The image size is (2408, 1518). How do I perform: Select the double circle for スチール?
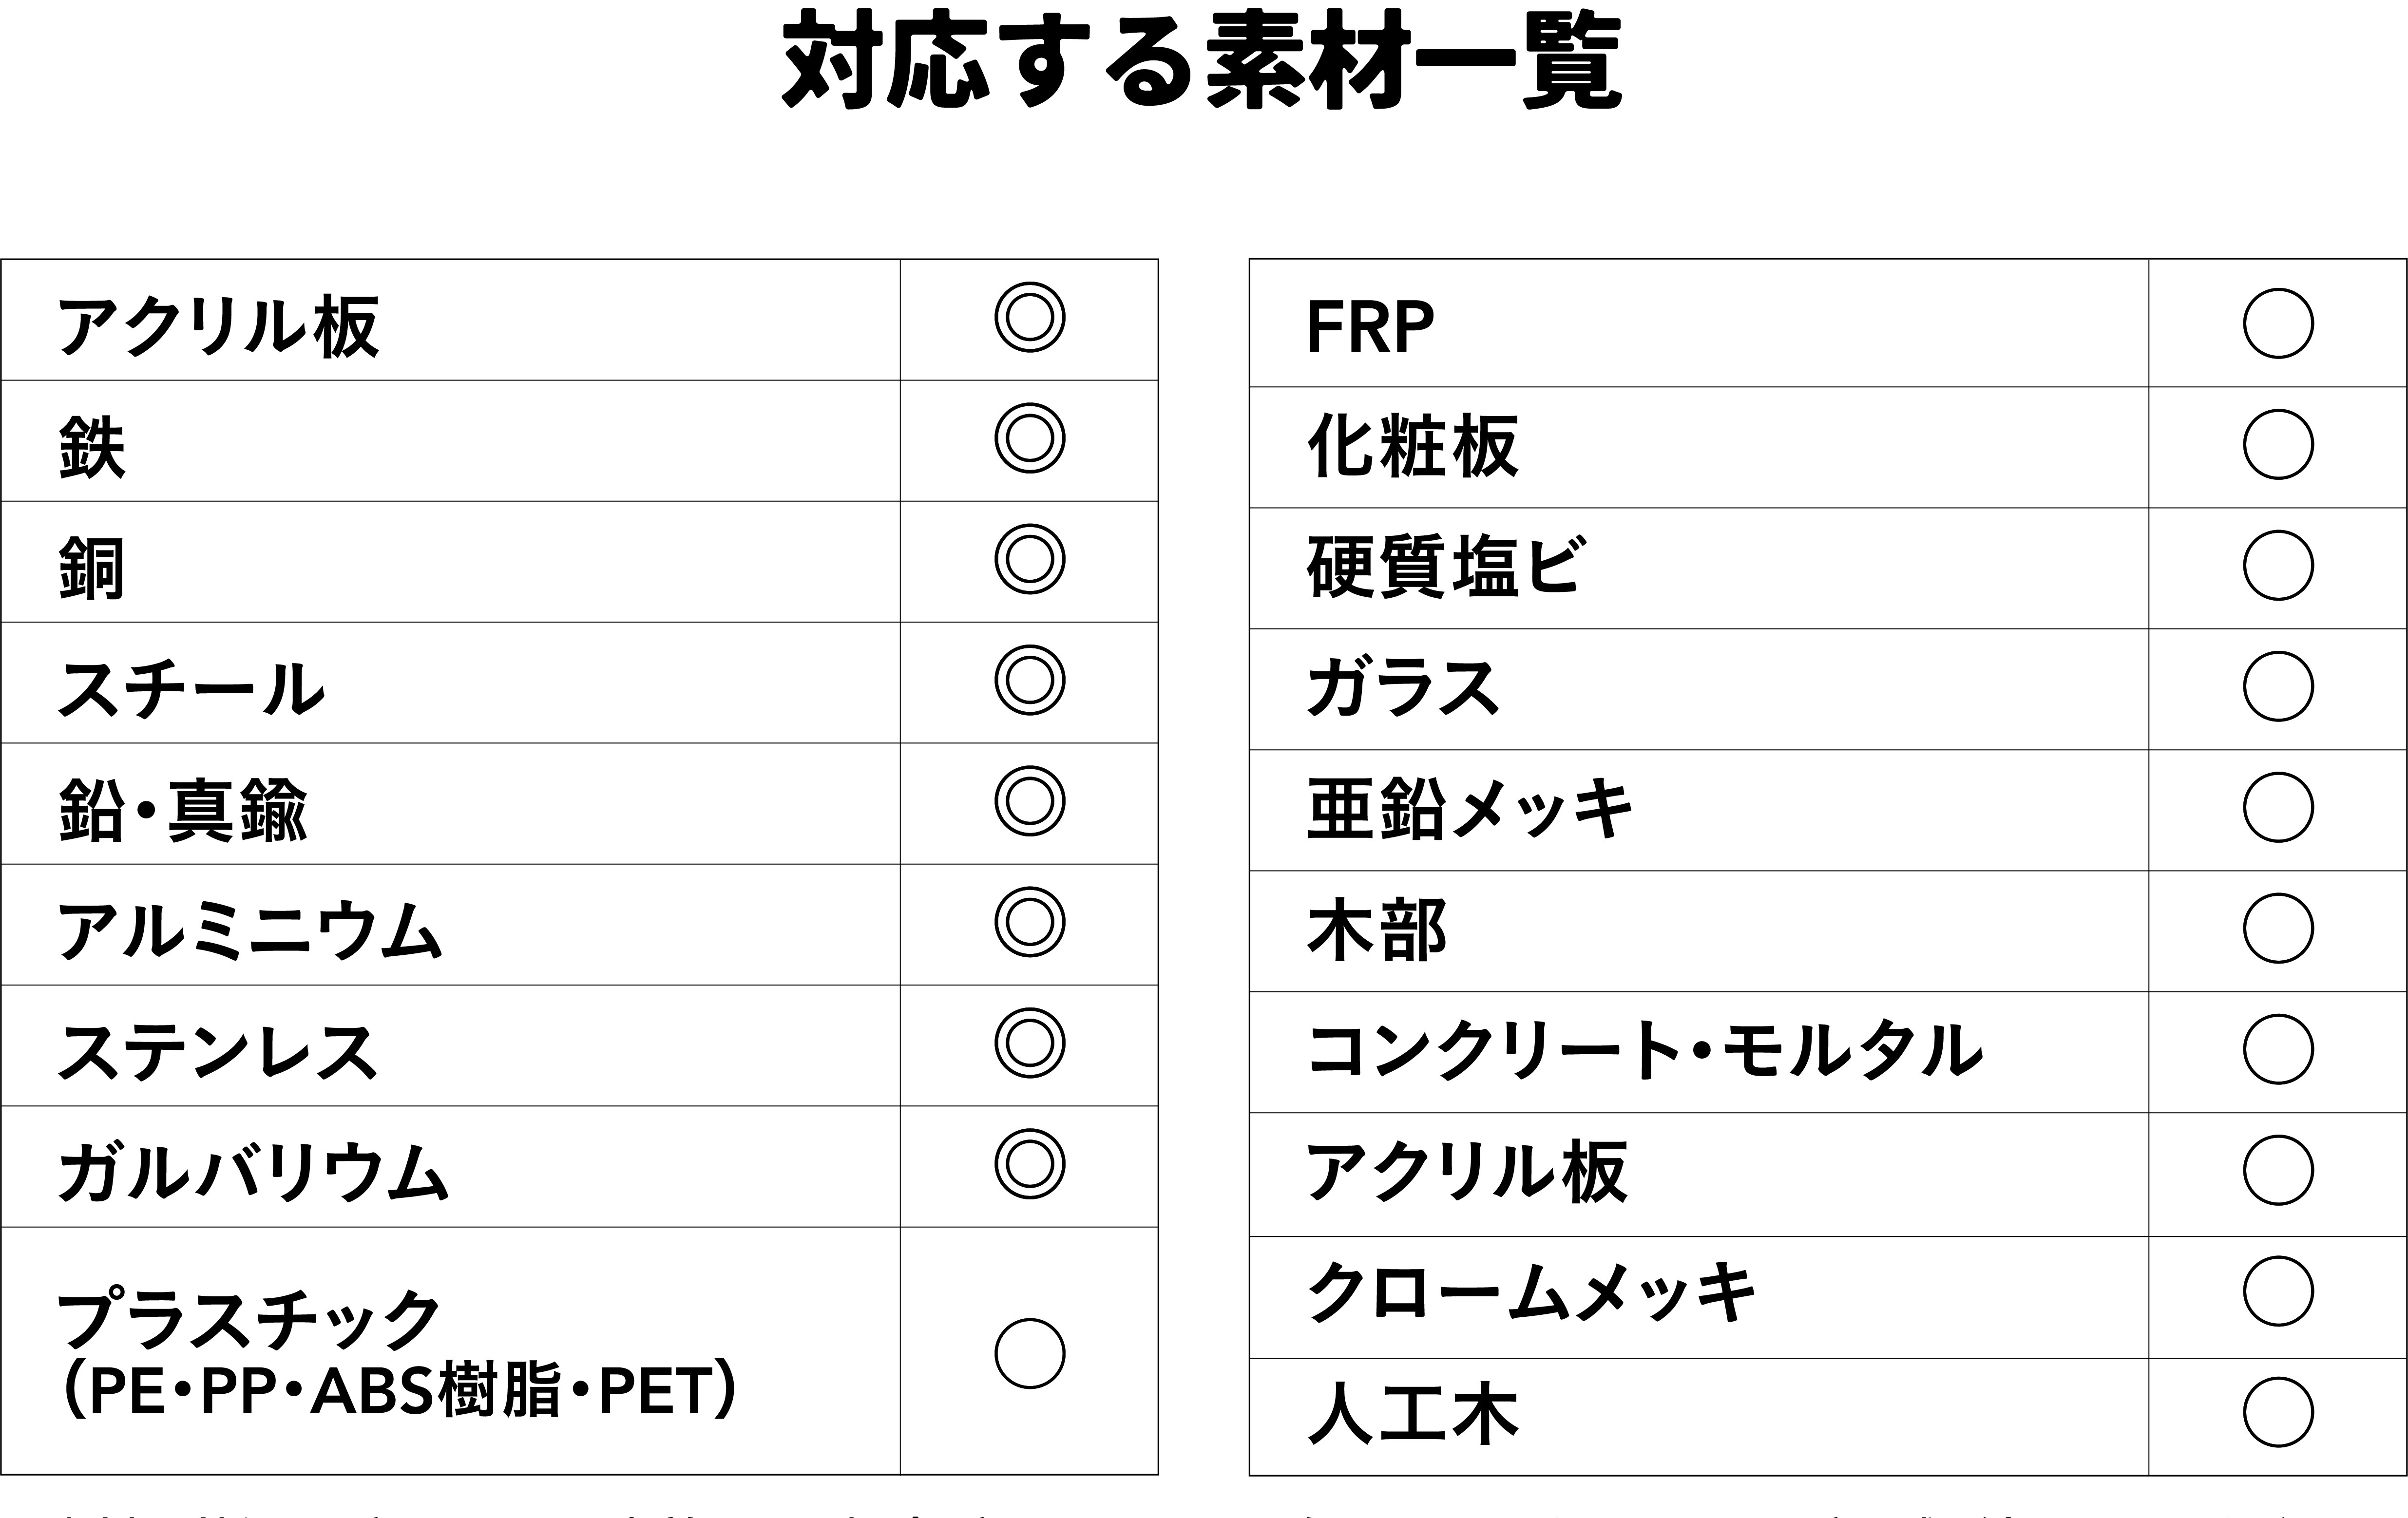click(1029, 680)
